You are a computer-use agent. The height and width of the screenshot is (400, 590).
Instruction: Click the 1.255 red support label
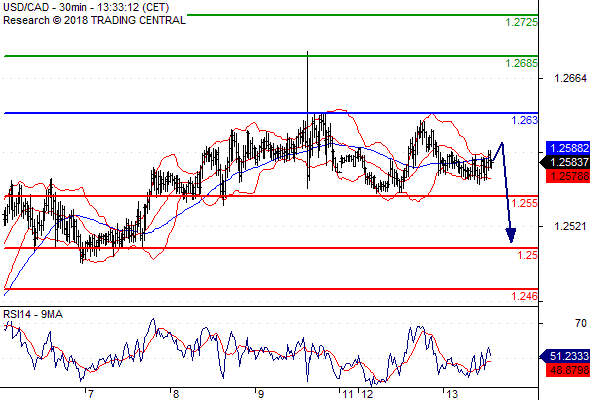[x=525, y=203]
